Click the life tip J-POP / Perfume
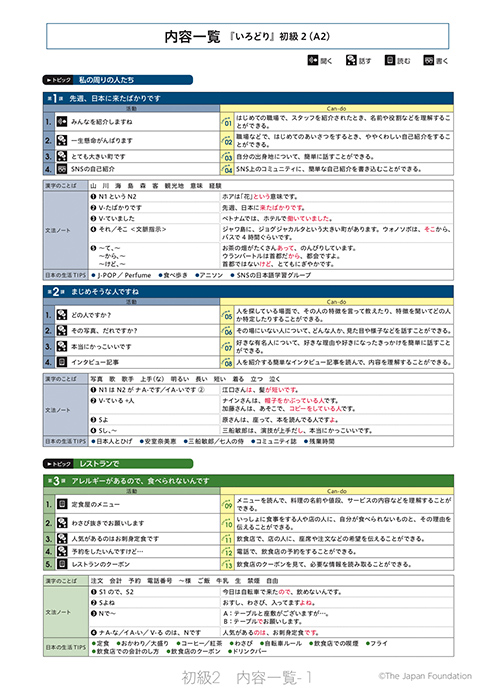The height and width of the screenshot is (700, 494). (x=121, y=275)
